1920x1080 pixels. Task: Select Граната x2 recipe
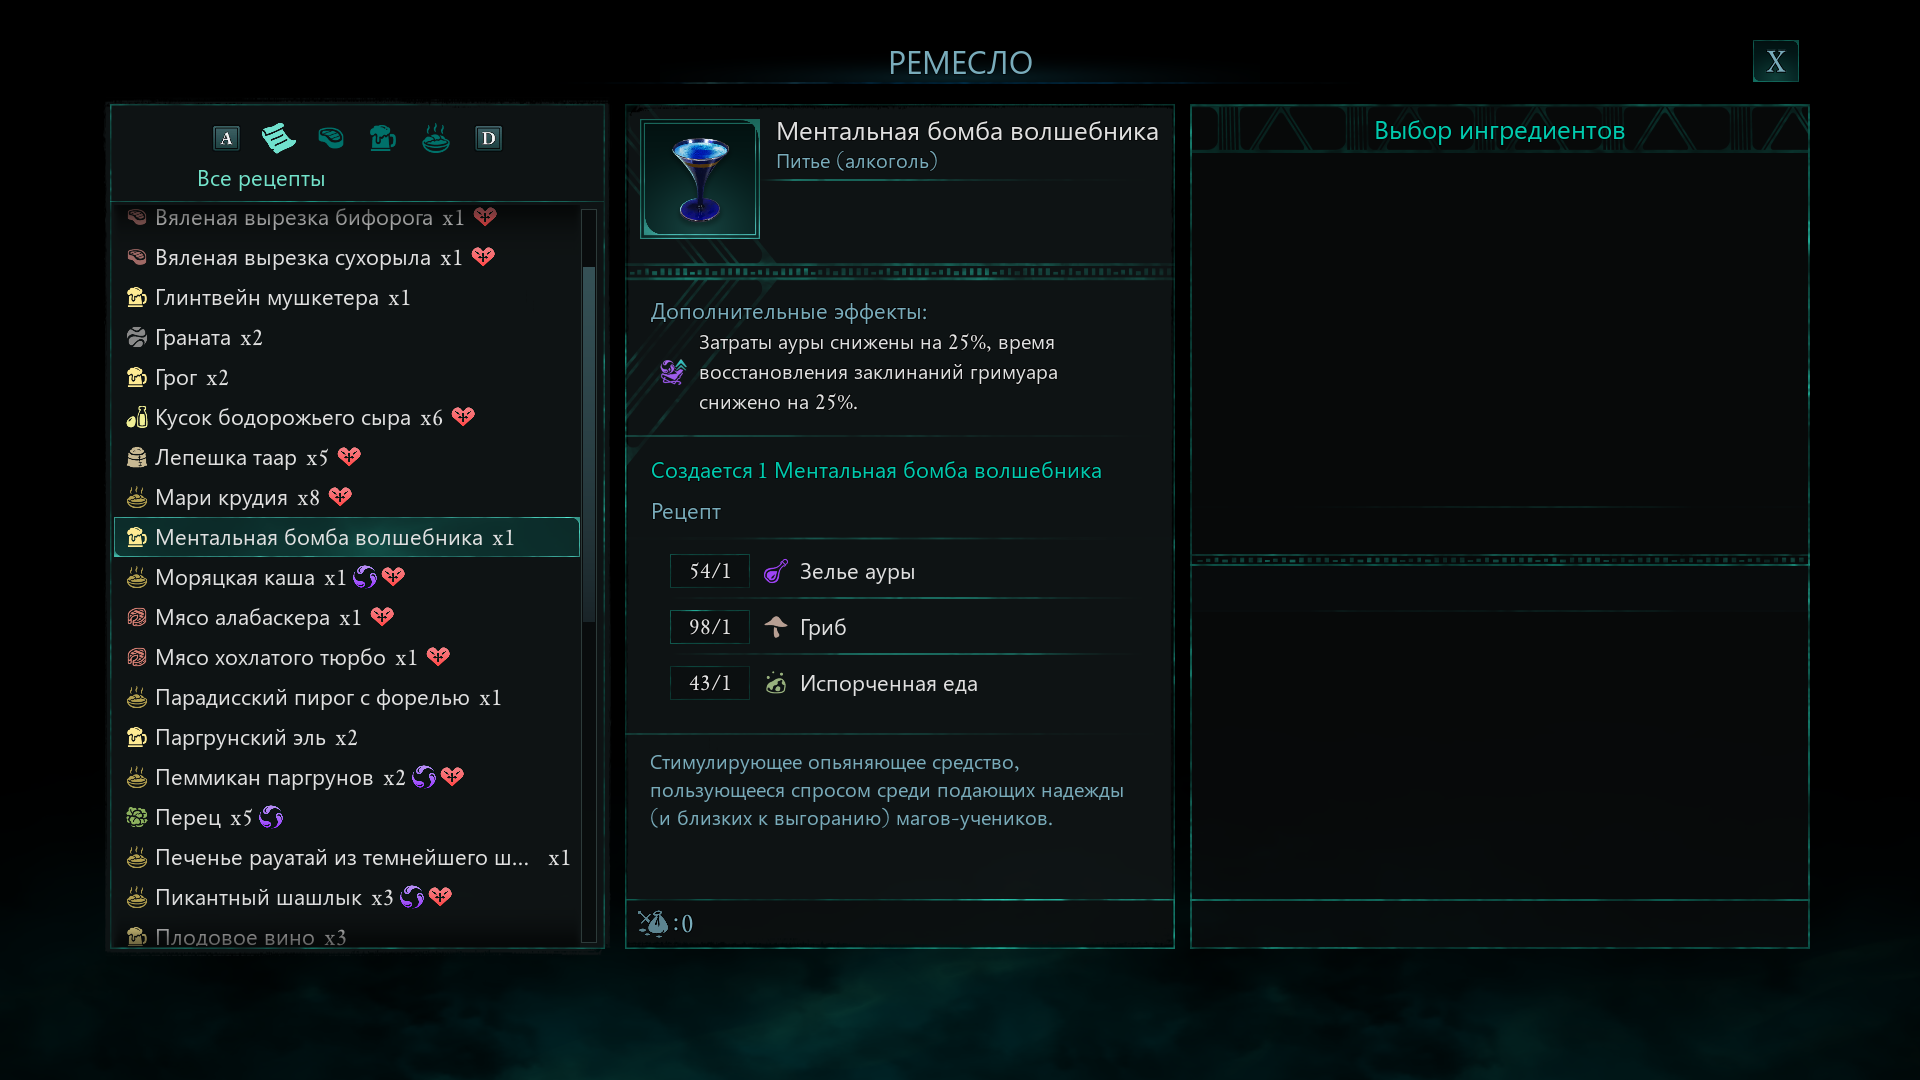point(347,337)
